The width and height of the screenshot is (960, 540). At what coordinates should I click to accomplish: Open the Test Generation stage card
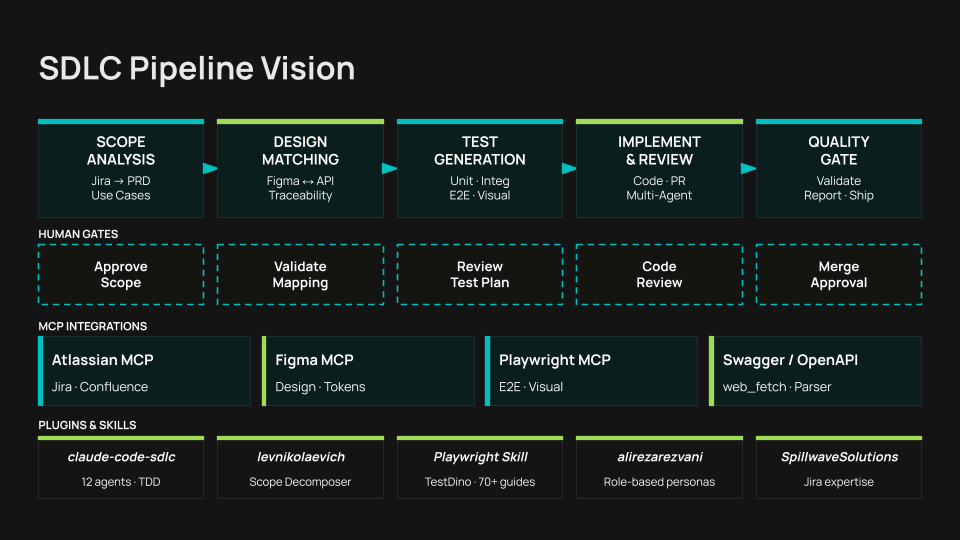480,168
